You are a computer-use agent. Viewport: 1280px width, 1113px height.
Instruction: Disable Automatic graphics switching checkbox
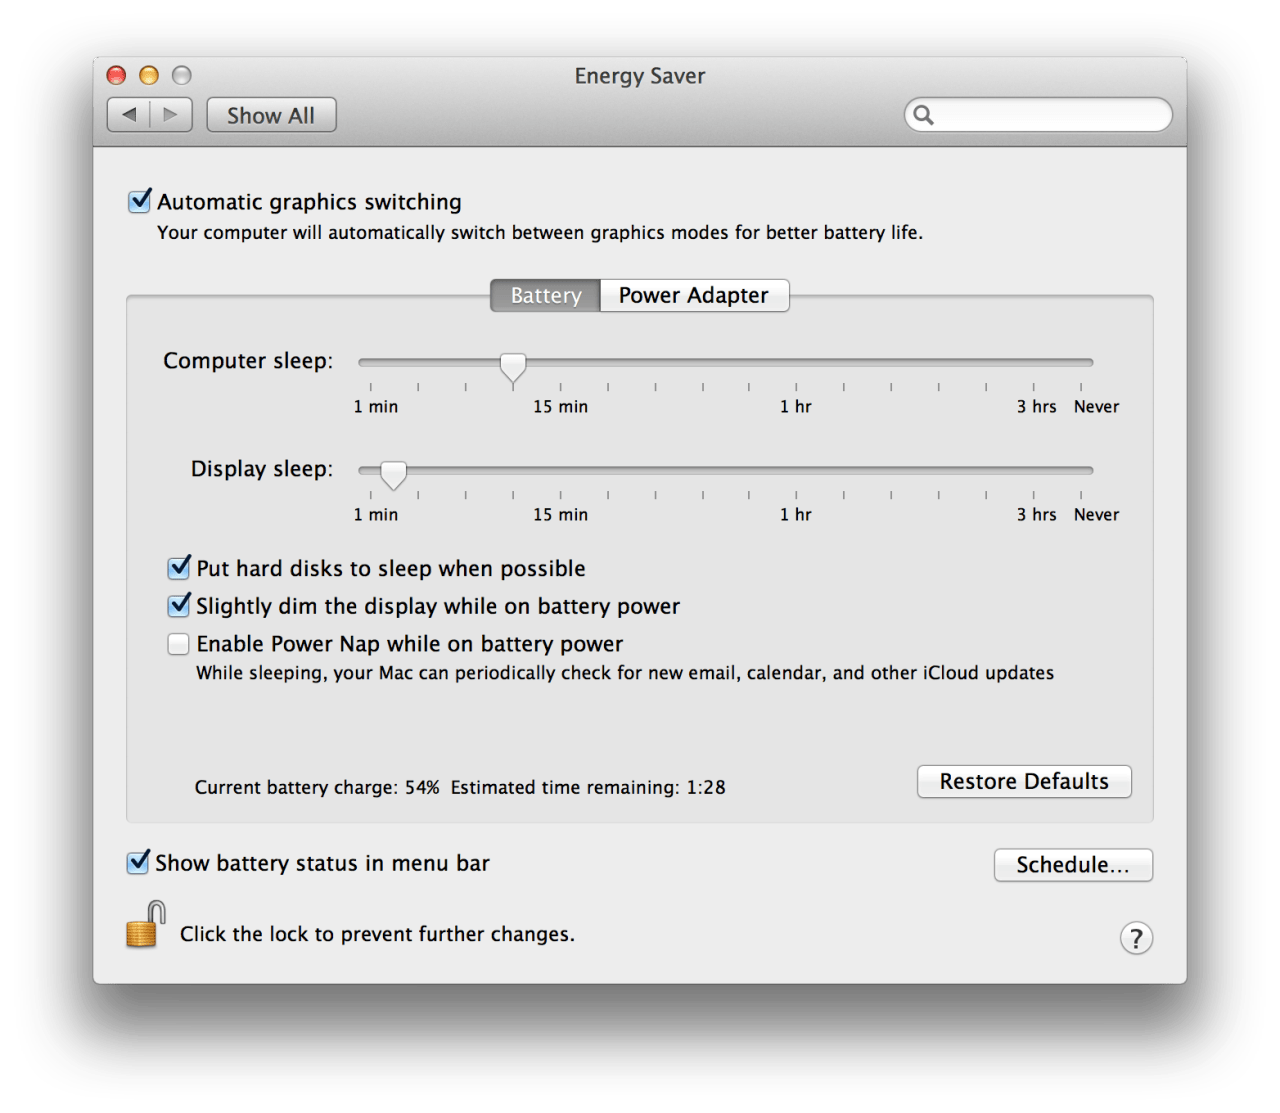point(140,201)
